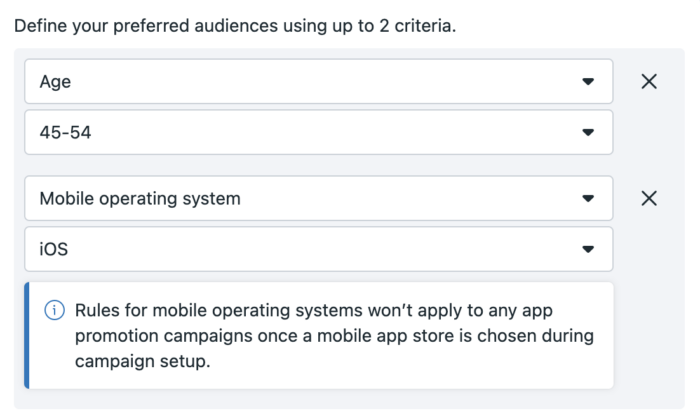Click the mobile operating systems rules notice text

click(x=334, y=336)
